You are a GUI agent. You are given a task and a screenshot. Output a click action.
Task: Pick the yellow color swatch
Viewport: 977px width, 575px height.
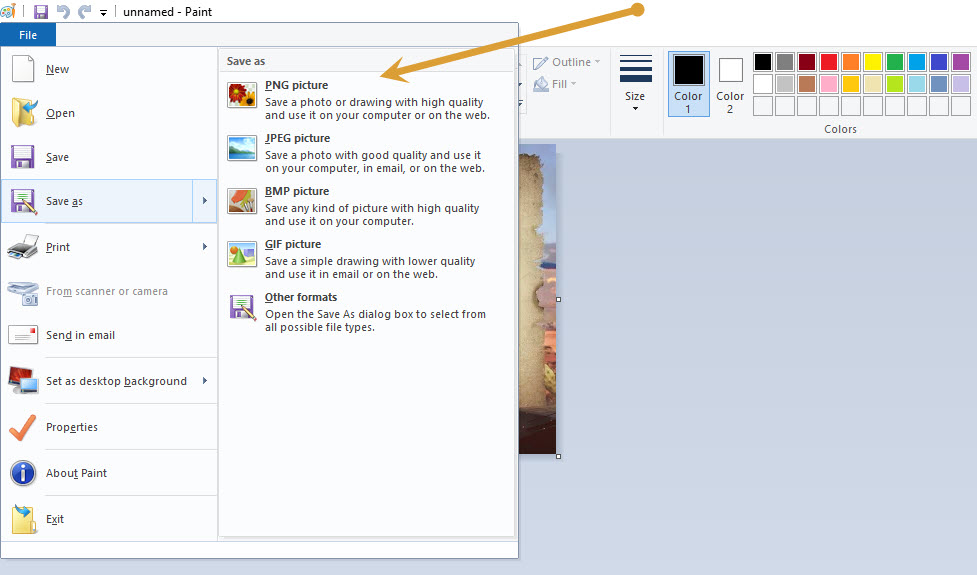tap(873, 62)
